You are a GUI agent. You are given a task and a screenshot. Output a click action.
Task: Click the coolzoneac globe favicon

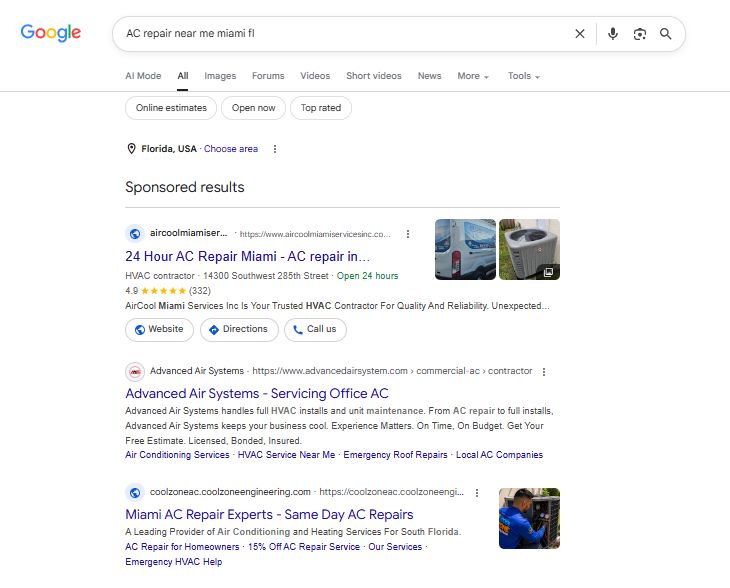(x=135, y=493)
